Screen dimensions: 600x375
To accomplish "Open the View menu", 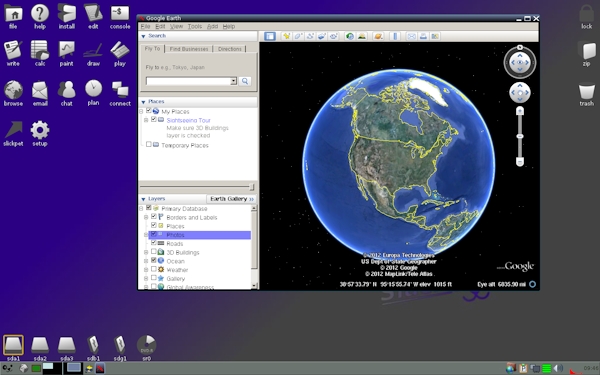I will click(x=176, y=26).
